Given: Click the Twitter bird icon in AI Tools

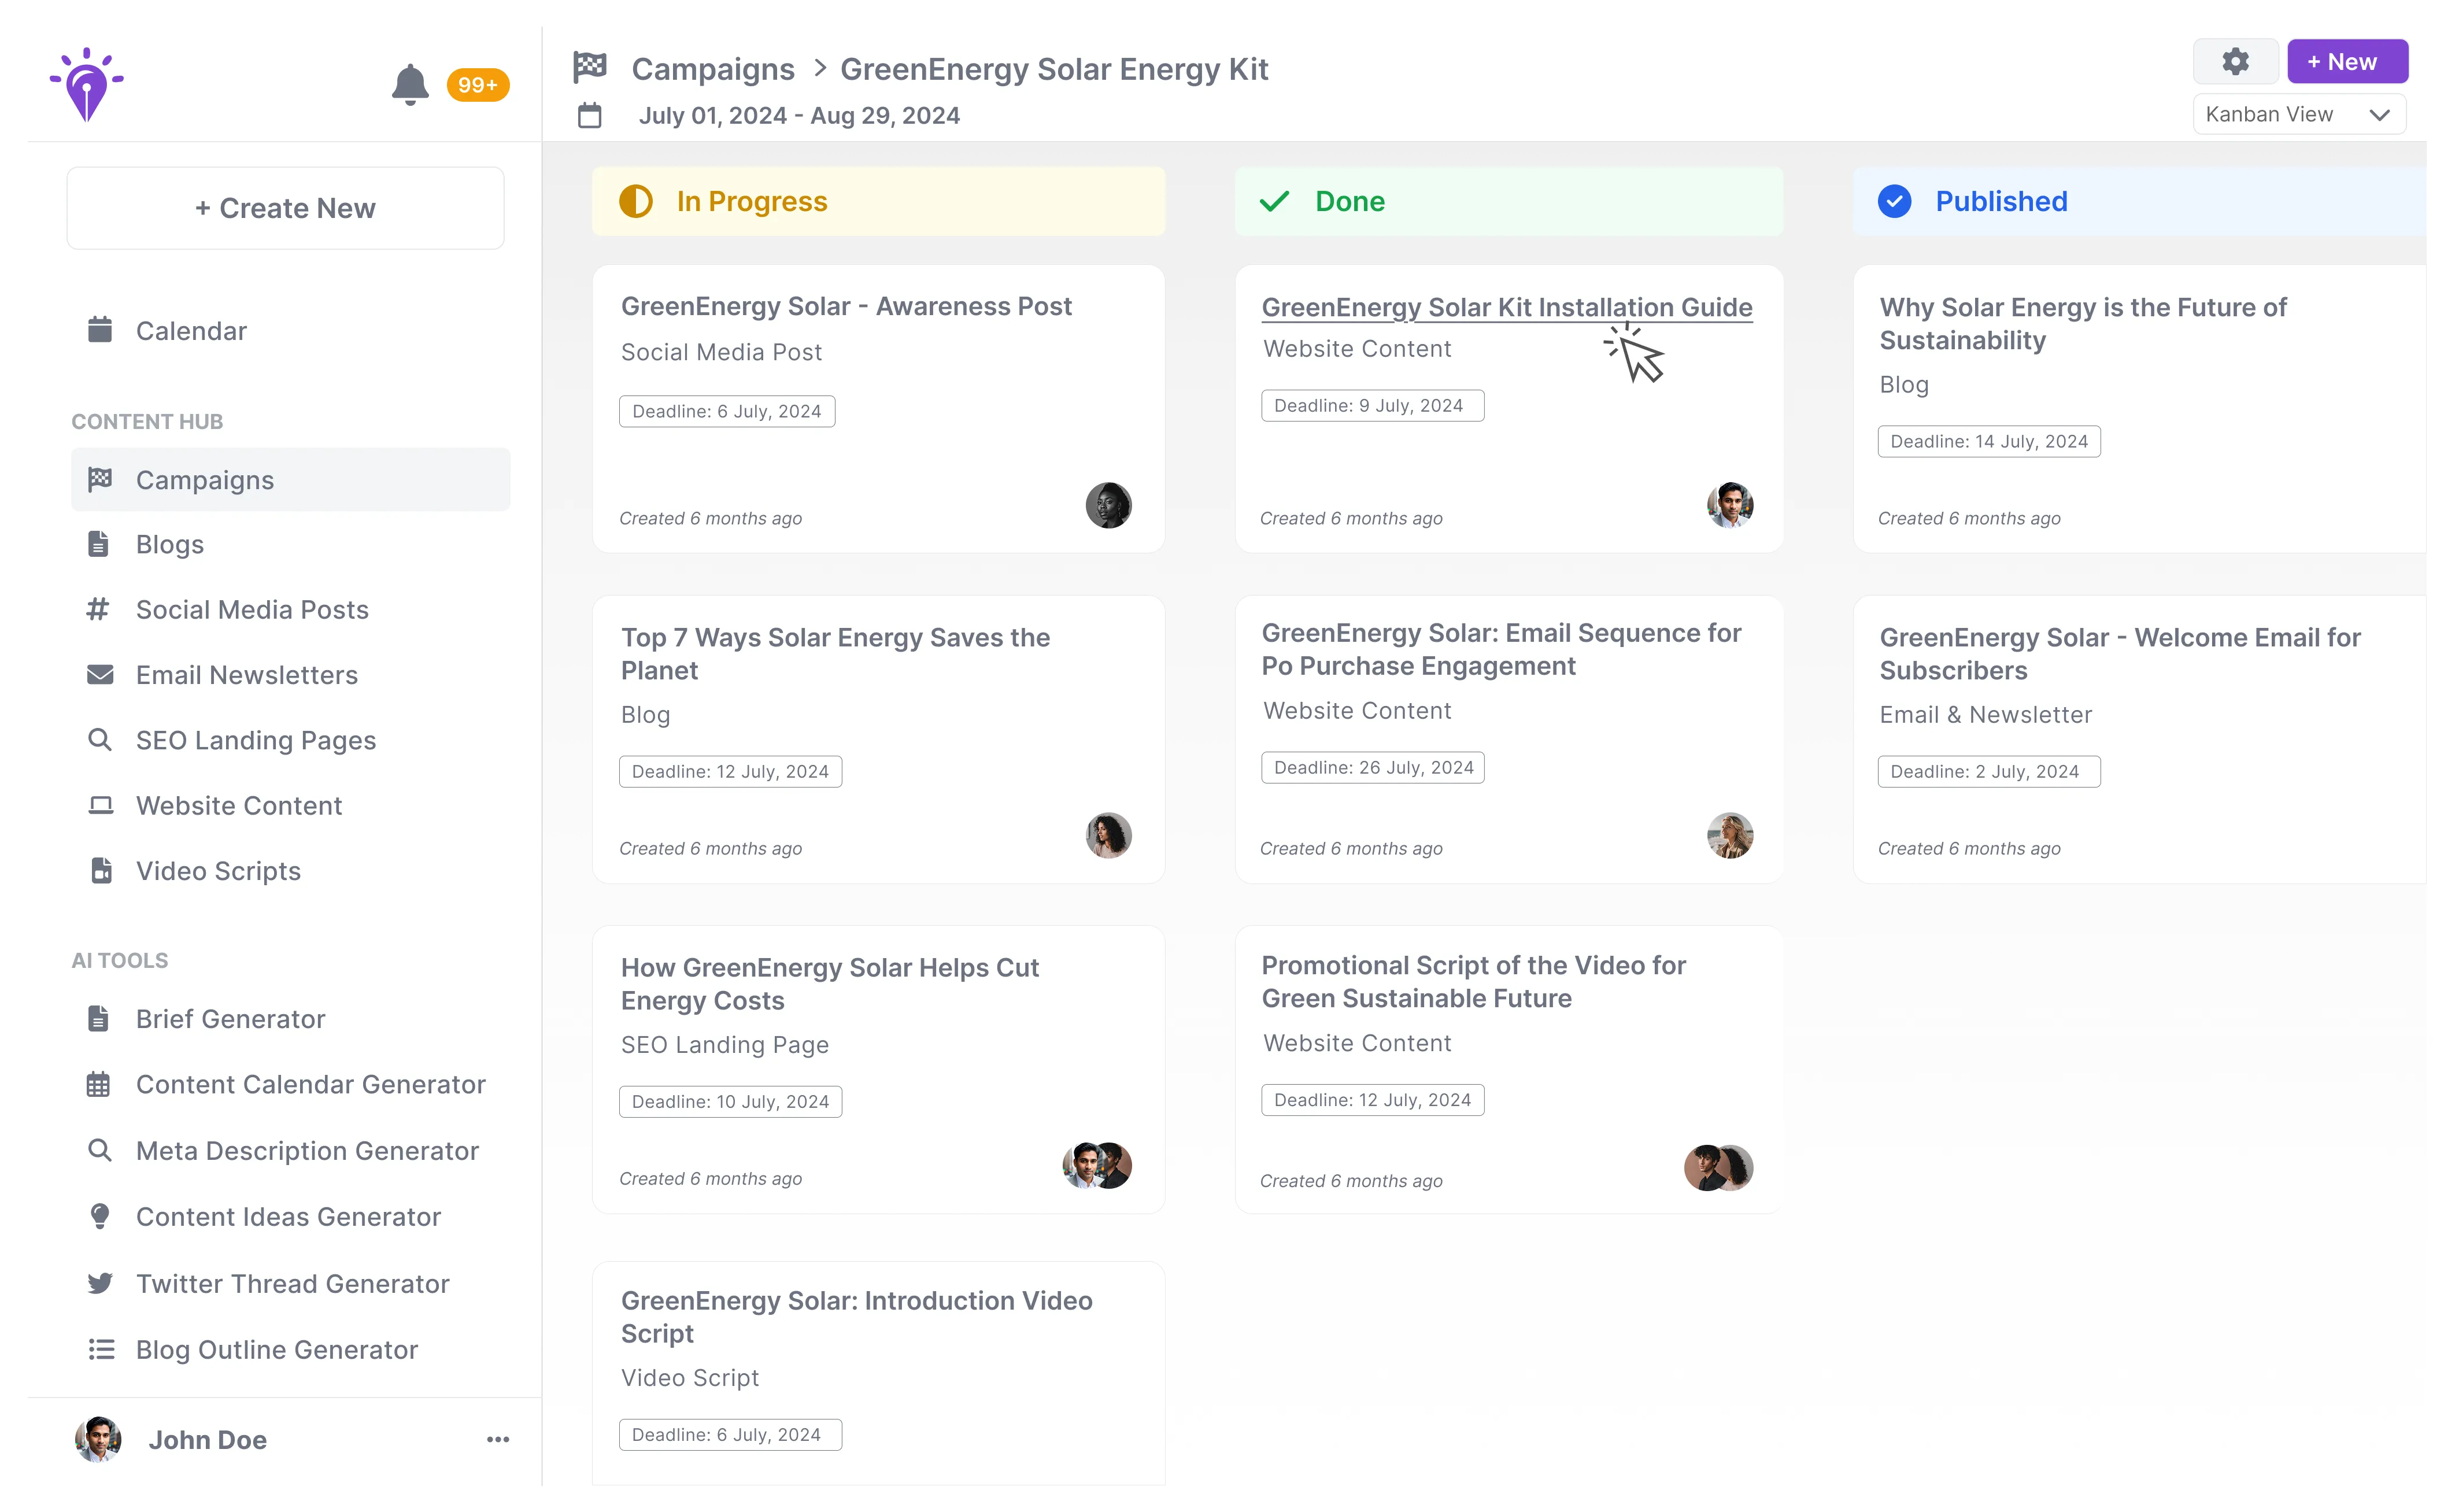Looking at the screenshot, I should [x=100, y=1283].
